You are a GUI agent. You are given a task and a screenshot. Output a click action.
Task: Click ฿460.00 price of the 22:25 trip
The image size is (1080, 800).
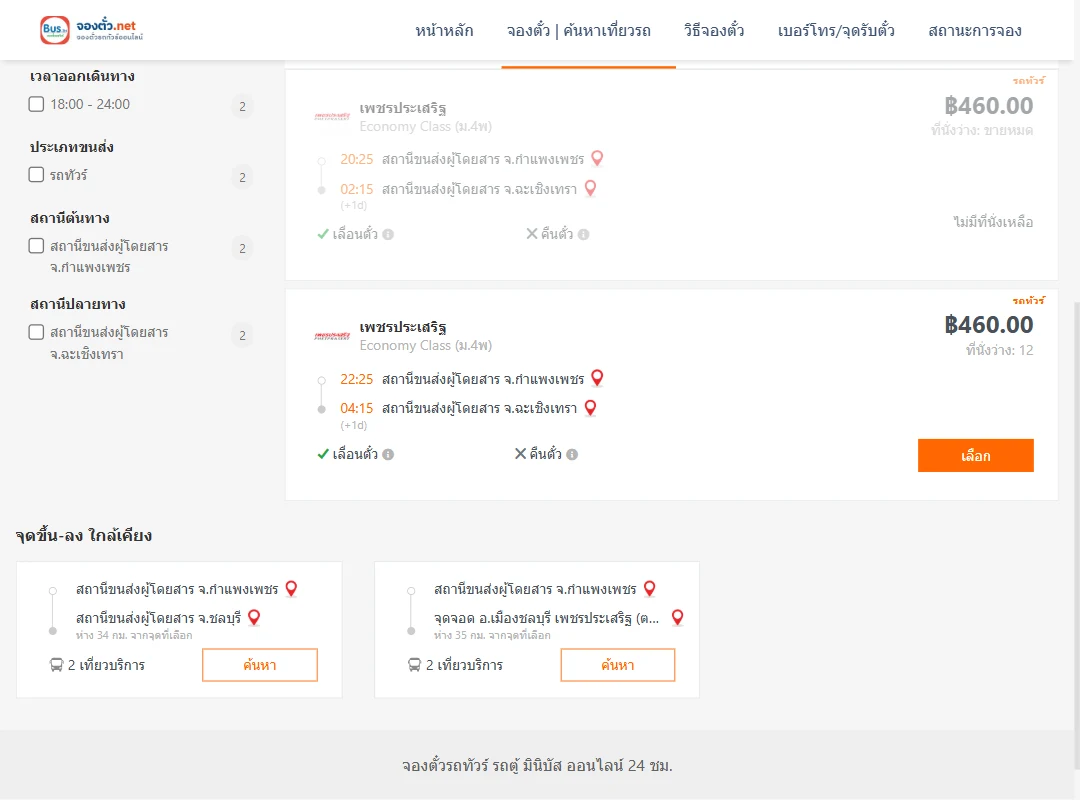click(x=988, y=325)
